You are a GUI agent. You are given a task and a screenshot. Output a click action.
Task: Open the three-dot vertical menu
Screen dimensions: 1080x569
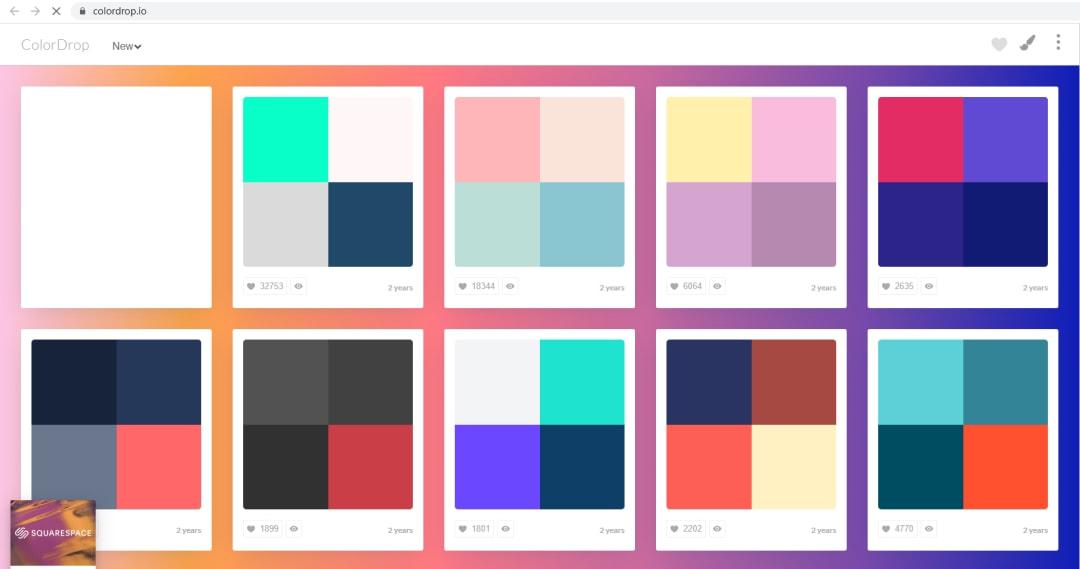tap(1058, 43)
